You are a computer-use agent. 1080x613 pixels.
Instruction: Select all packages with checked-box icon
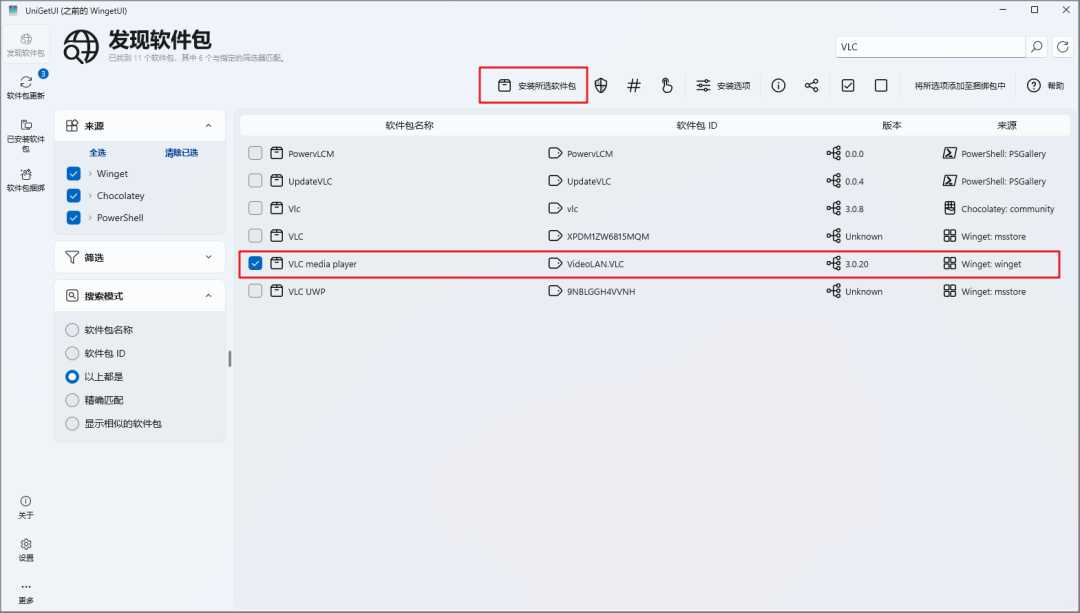coord(848,85)
